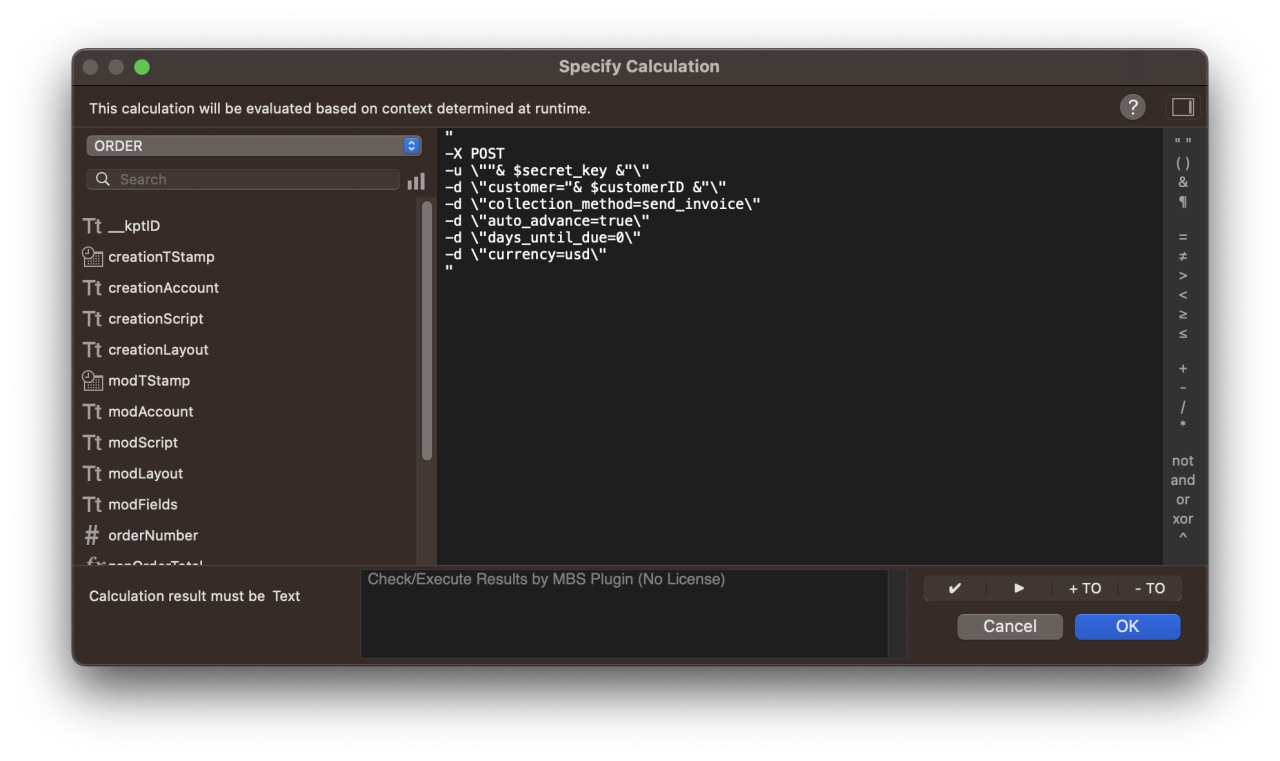Click timestamp icon beside modTStamp
Viewport: 1280px width, 761px height.
[93, 381]
